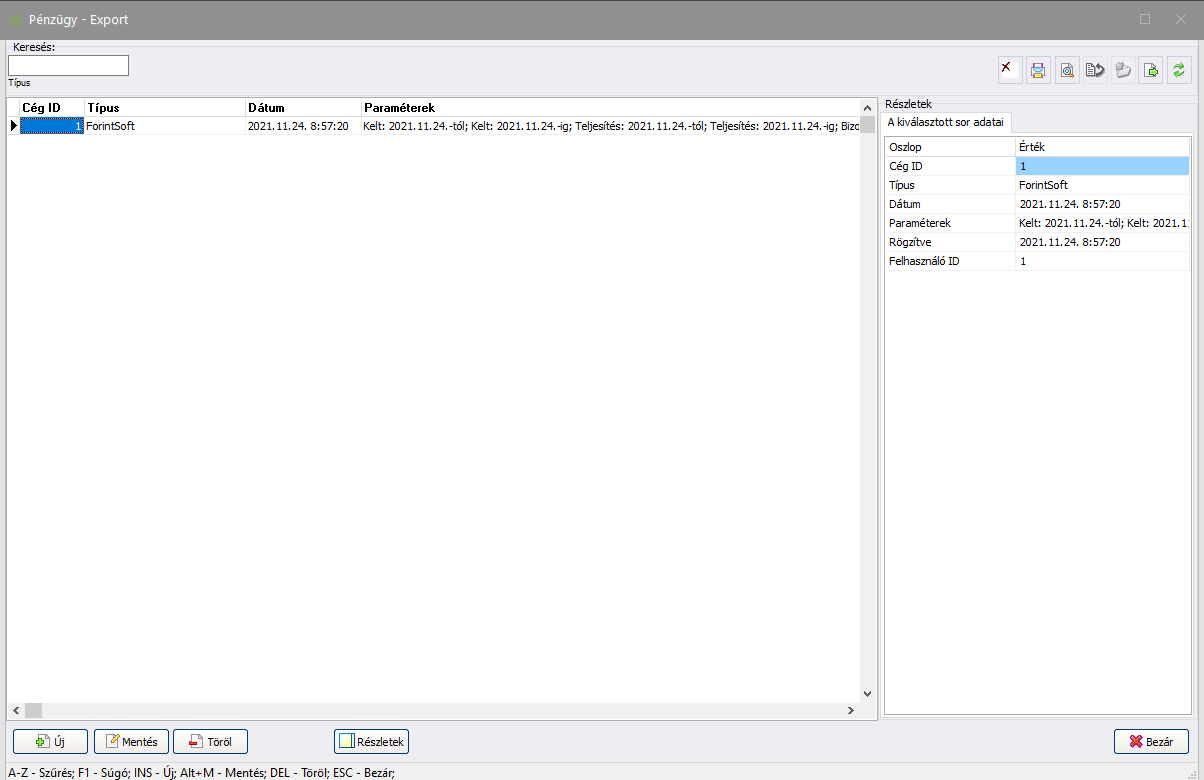Screen dimensions: 1204x780
Task: Click the document with undo arrow icon
Action: (x=1095, y=70)
